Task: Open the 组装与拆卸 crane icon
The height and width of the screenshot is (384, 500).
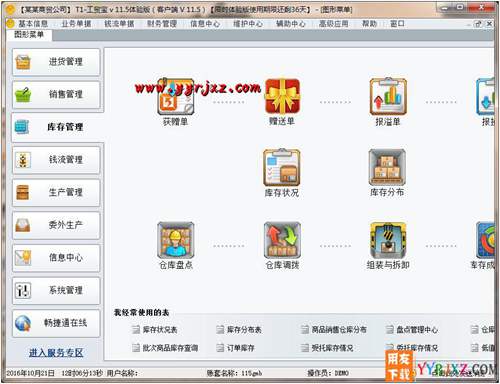Action: click(x=388, y=240)
